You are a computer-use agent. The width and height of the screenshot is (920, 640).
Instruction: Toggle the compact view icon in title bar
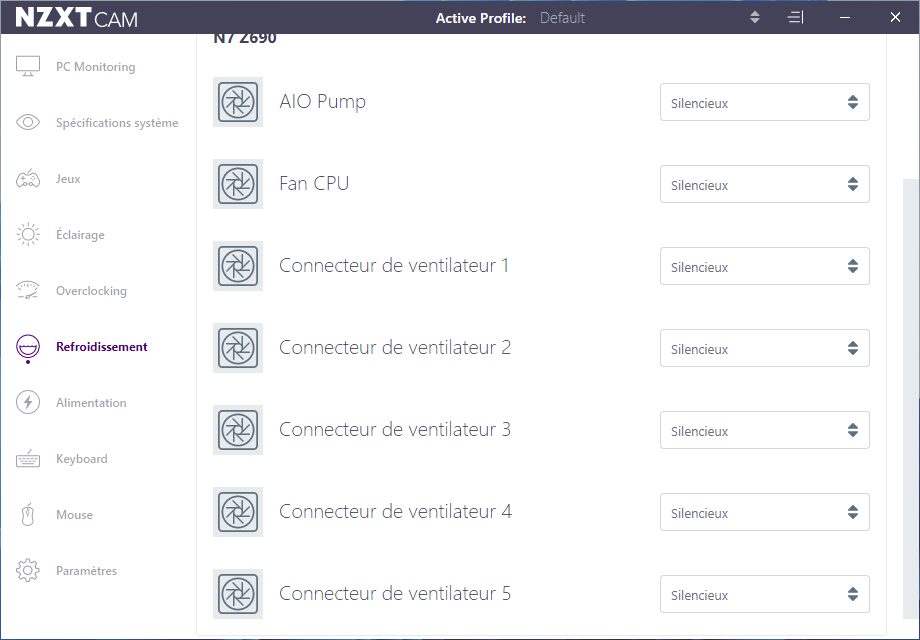point(795,18)
